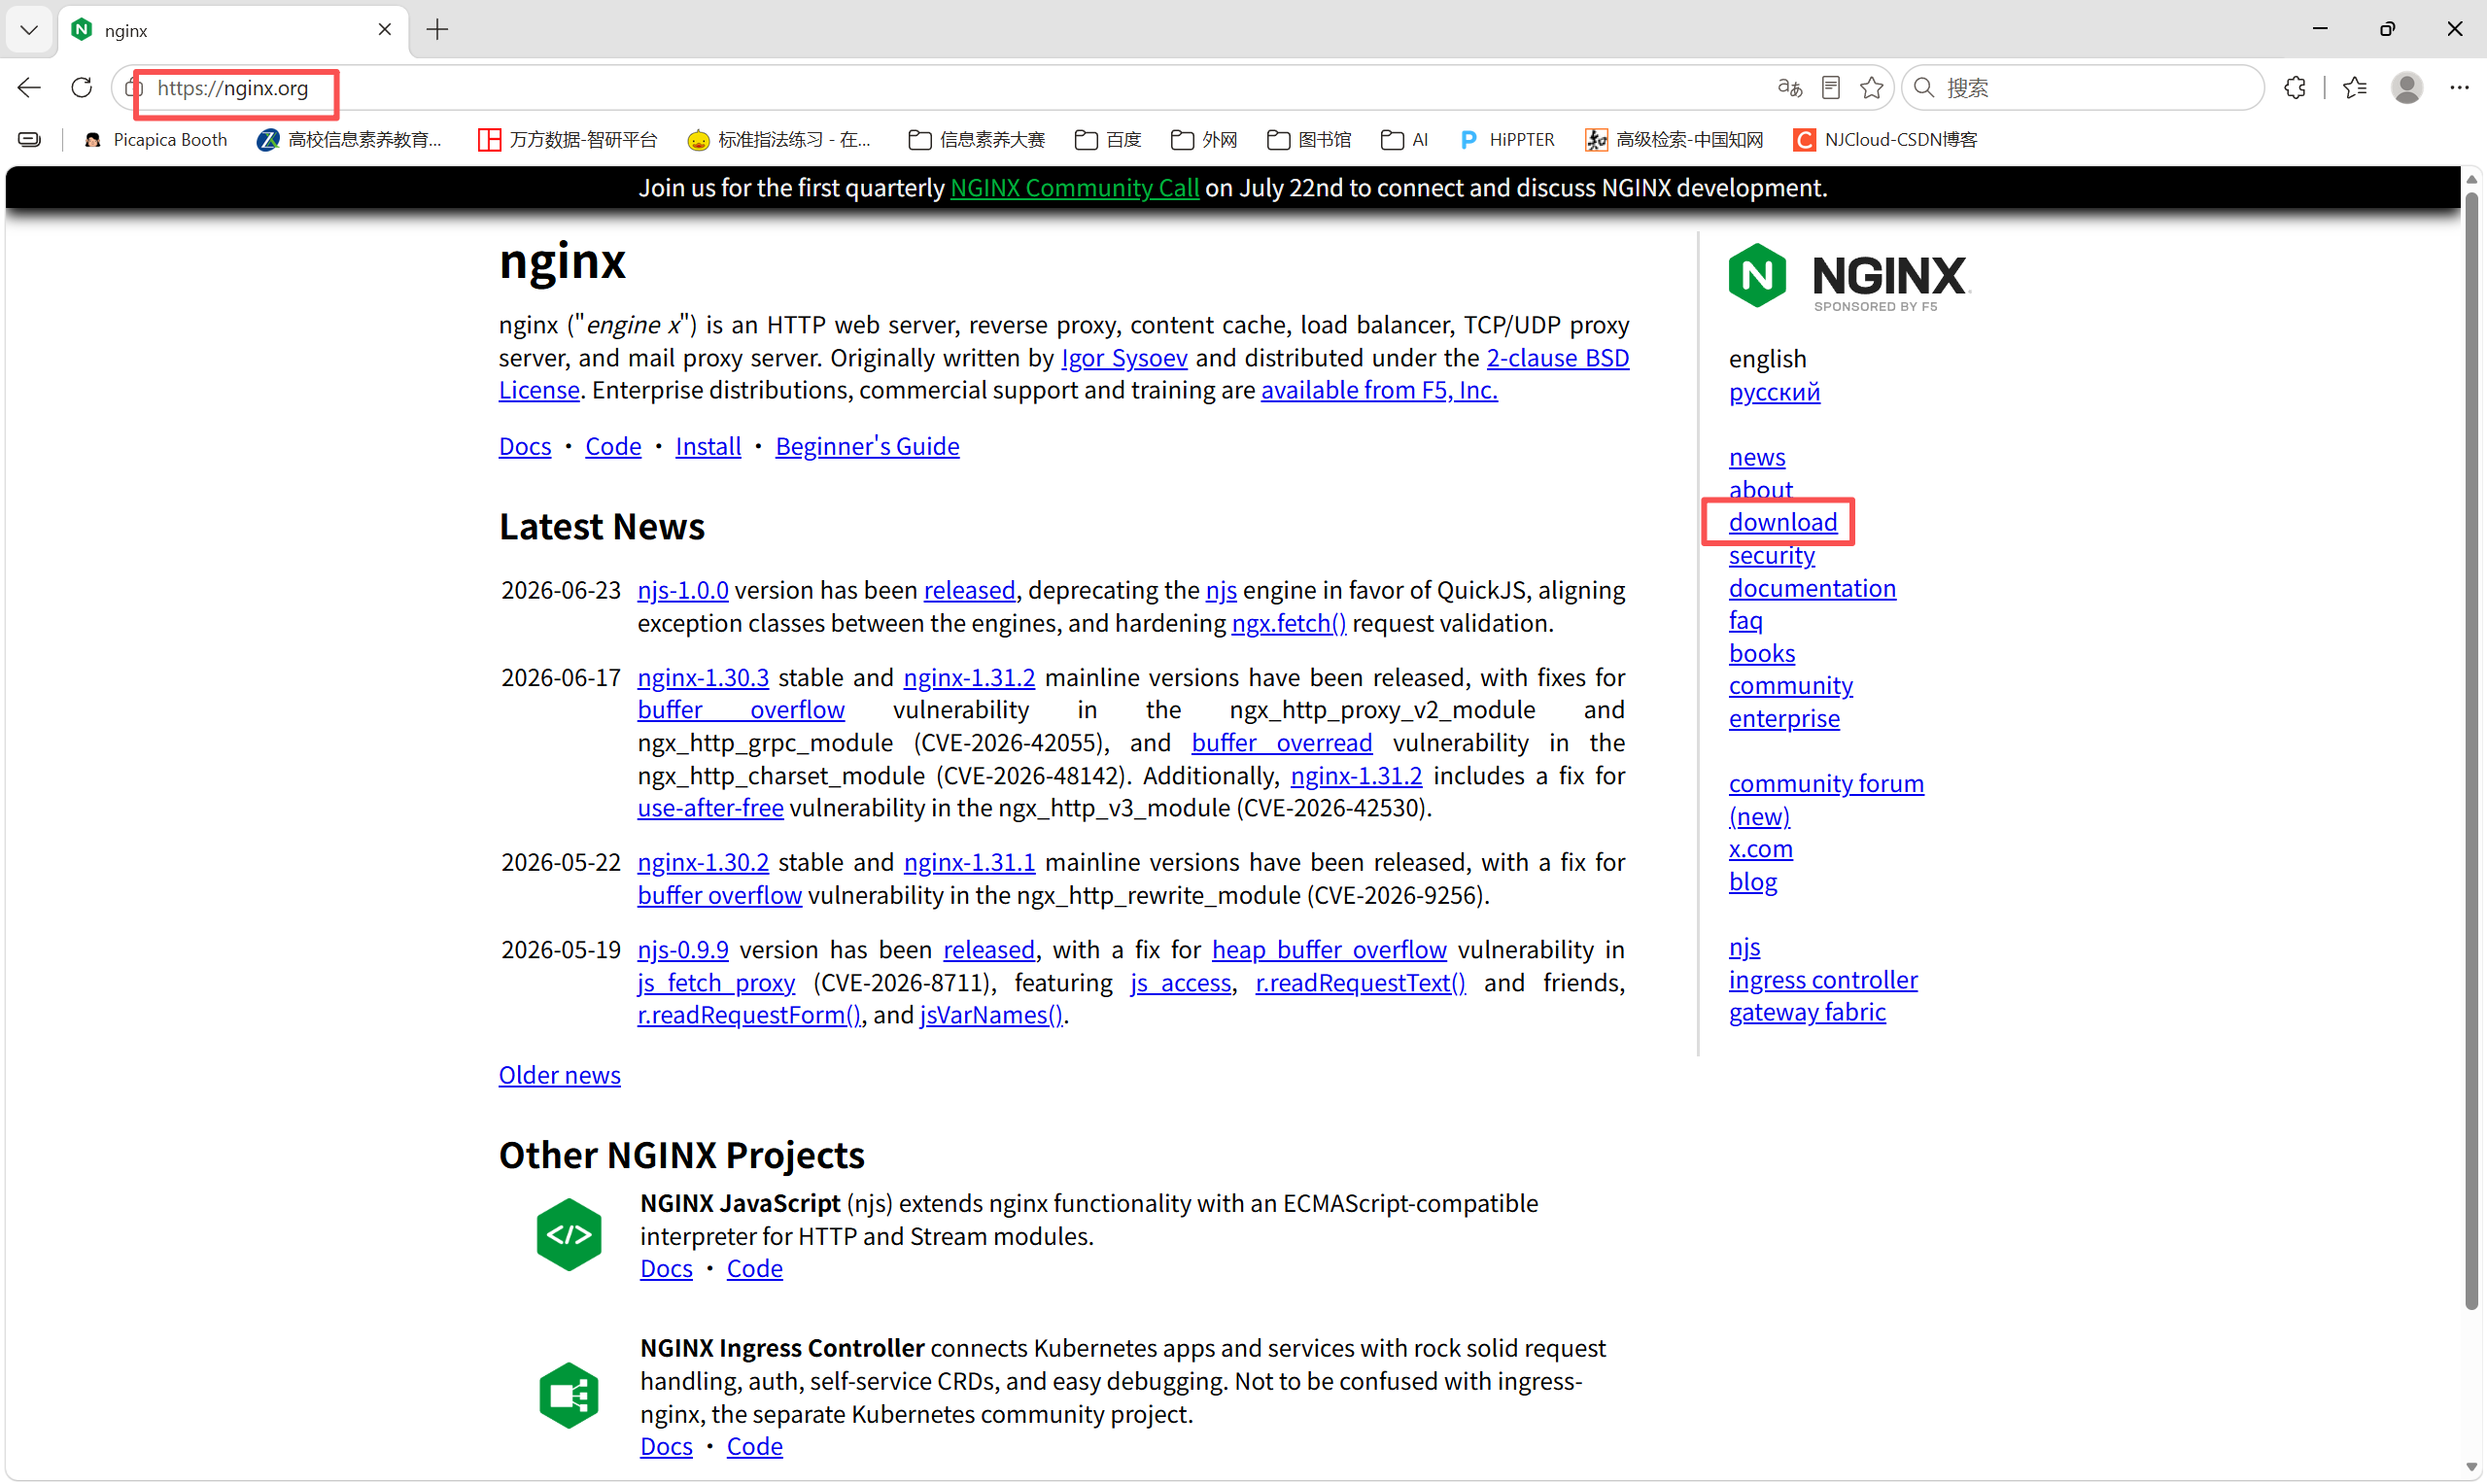2487x1484 pixels.
Task: Open the download sidebar link
Action: pyautogui.click(x=1783, y=522)
